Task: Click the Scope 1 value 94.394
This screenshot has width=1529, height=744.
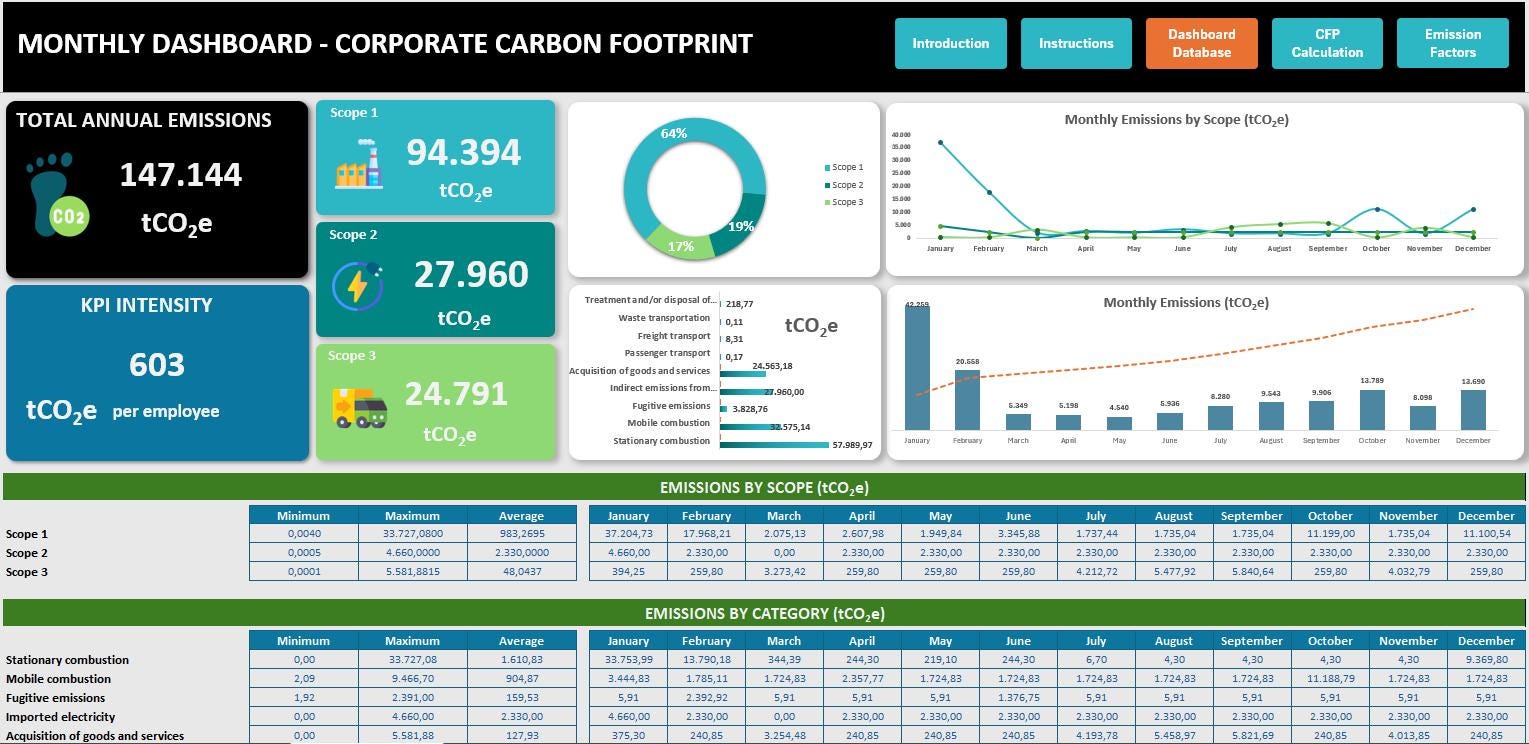Action: tap(463, 153)
